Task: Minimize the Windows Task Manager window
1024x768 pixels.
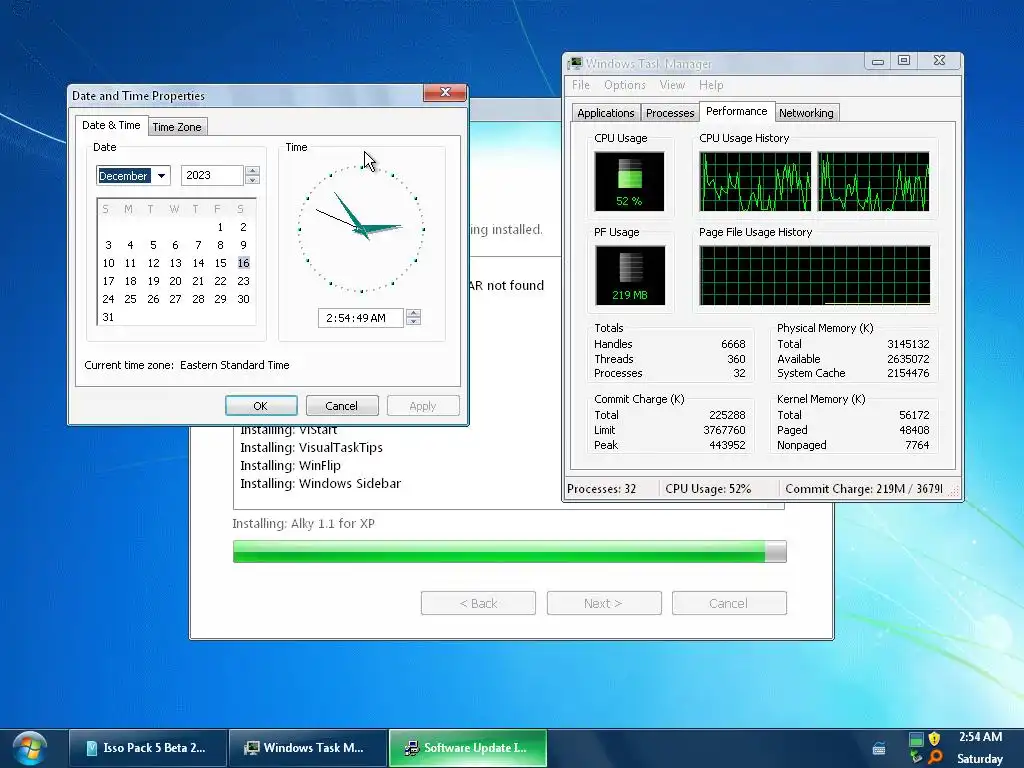Action: pyautogui.click(x=878, y=61)
